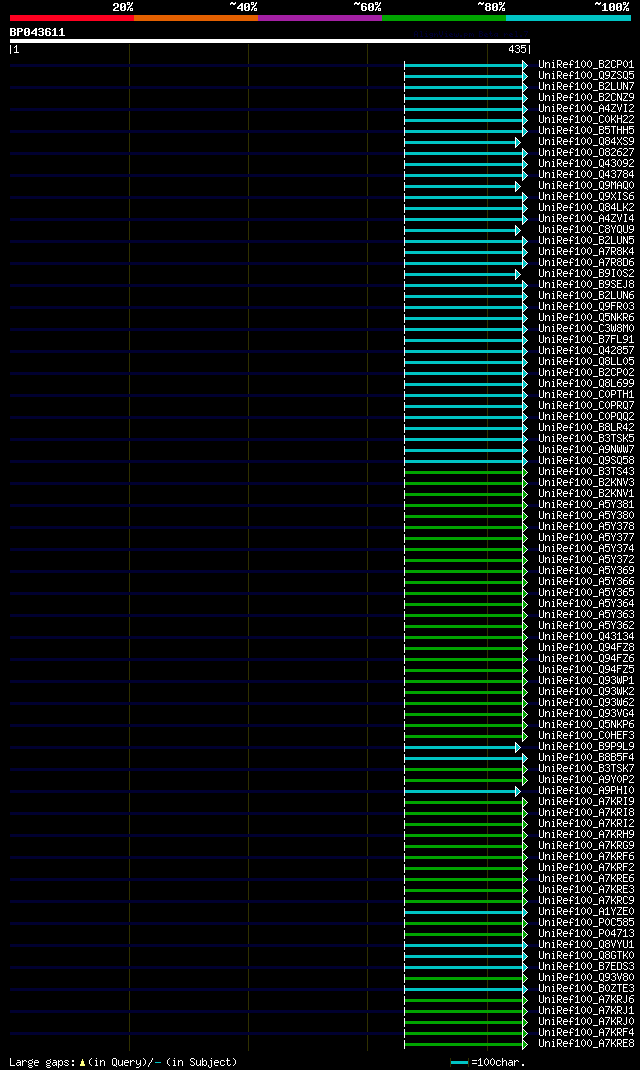The image size is (640, 1070).
Task: Click the green alignment bar for UniRef100_A7KRF4
Action: pos(466,1033)
